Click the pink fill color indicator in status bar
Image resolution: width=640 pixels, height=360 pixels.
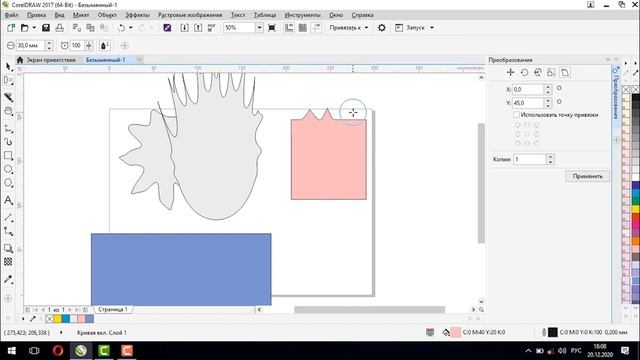coord(456,333)
